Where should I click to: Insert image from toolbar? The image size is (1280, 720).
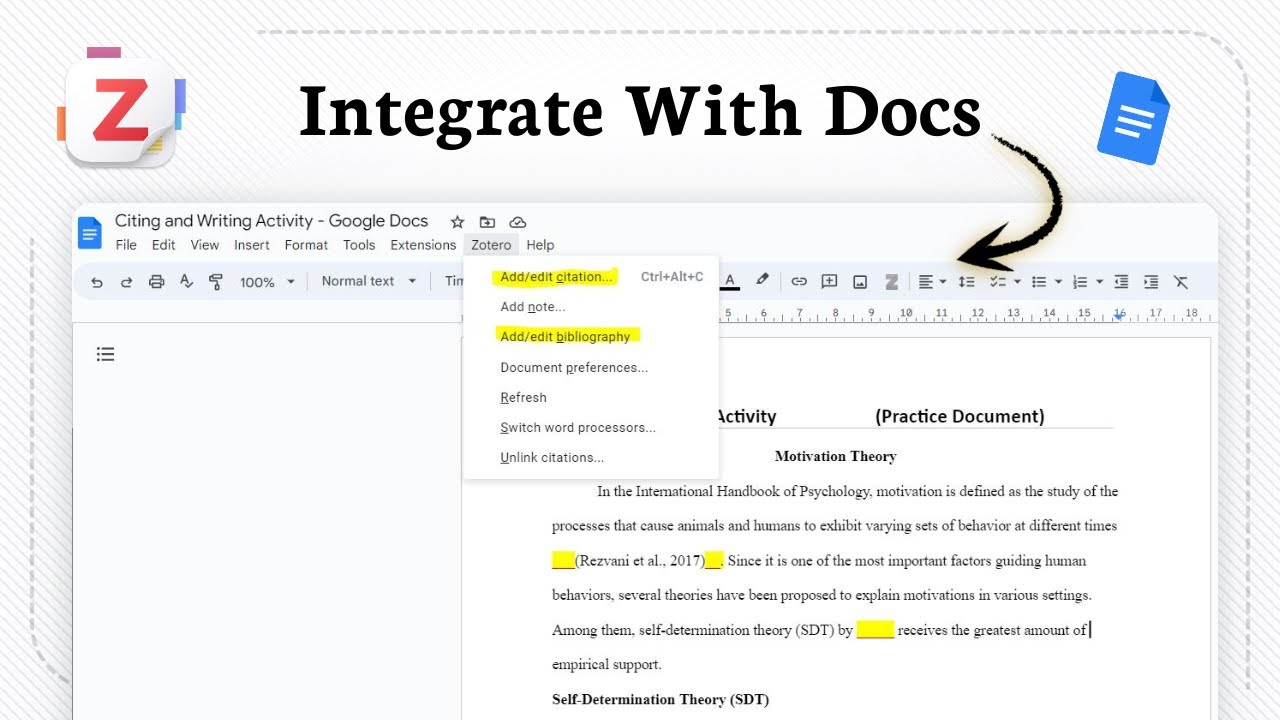(860, 282)
